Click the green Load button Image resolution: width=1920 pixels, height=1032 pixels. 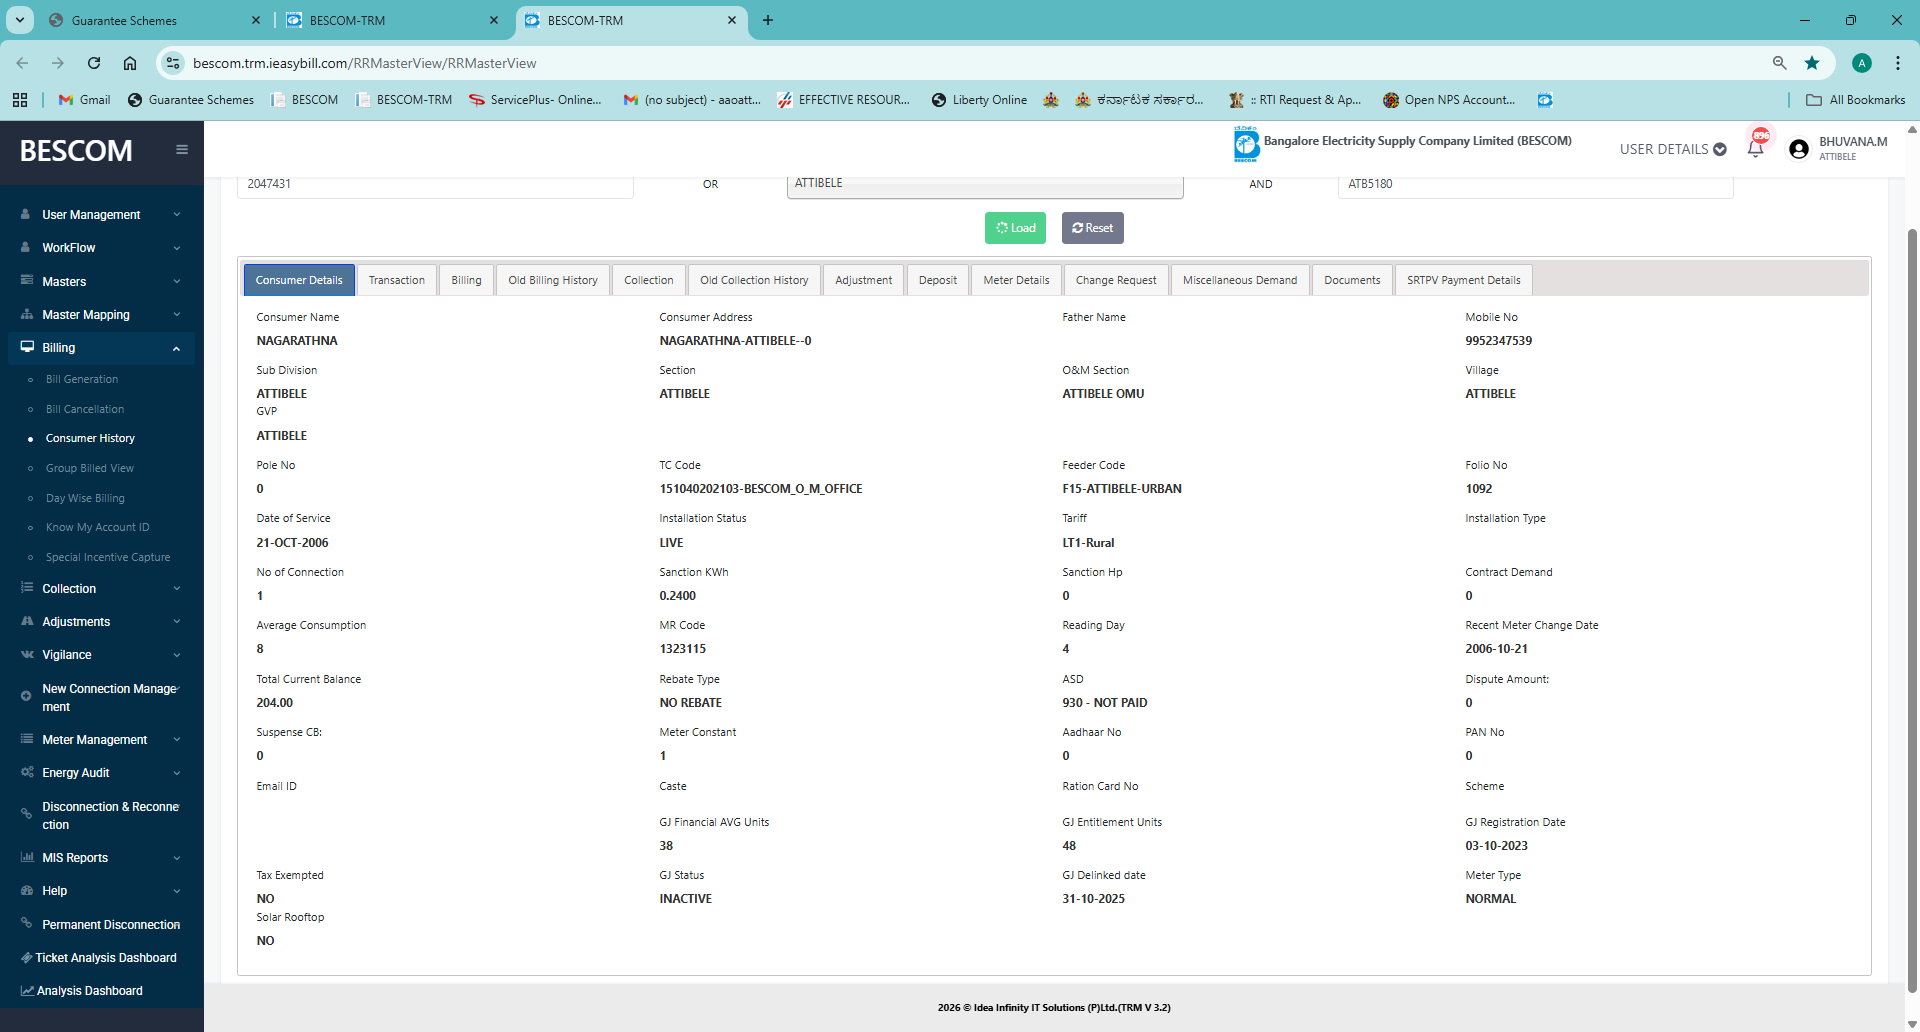tap(1015, 228)
